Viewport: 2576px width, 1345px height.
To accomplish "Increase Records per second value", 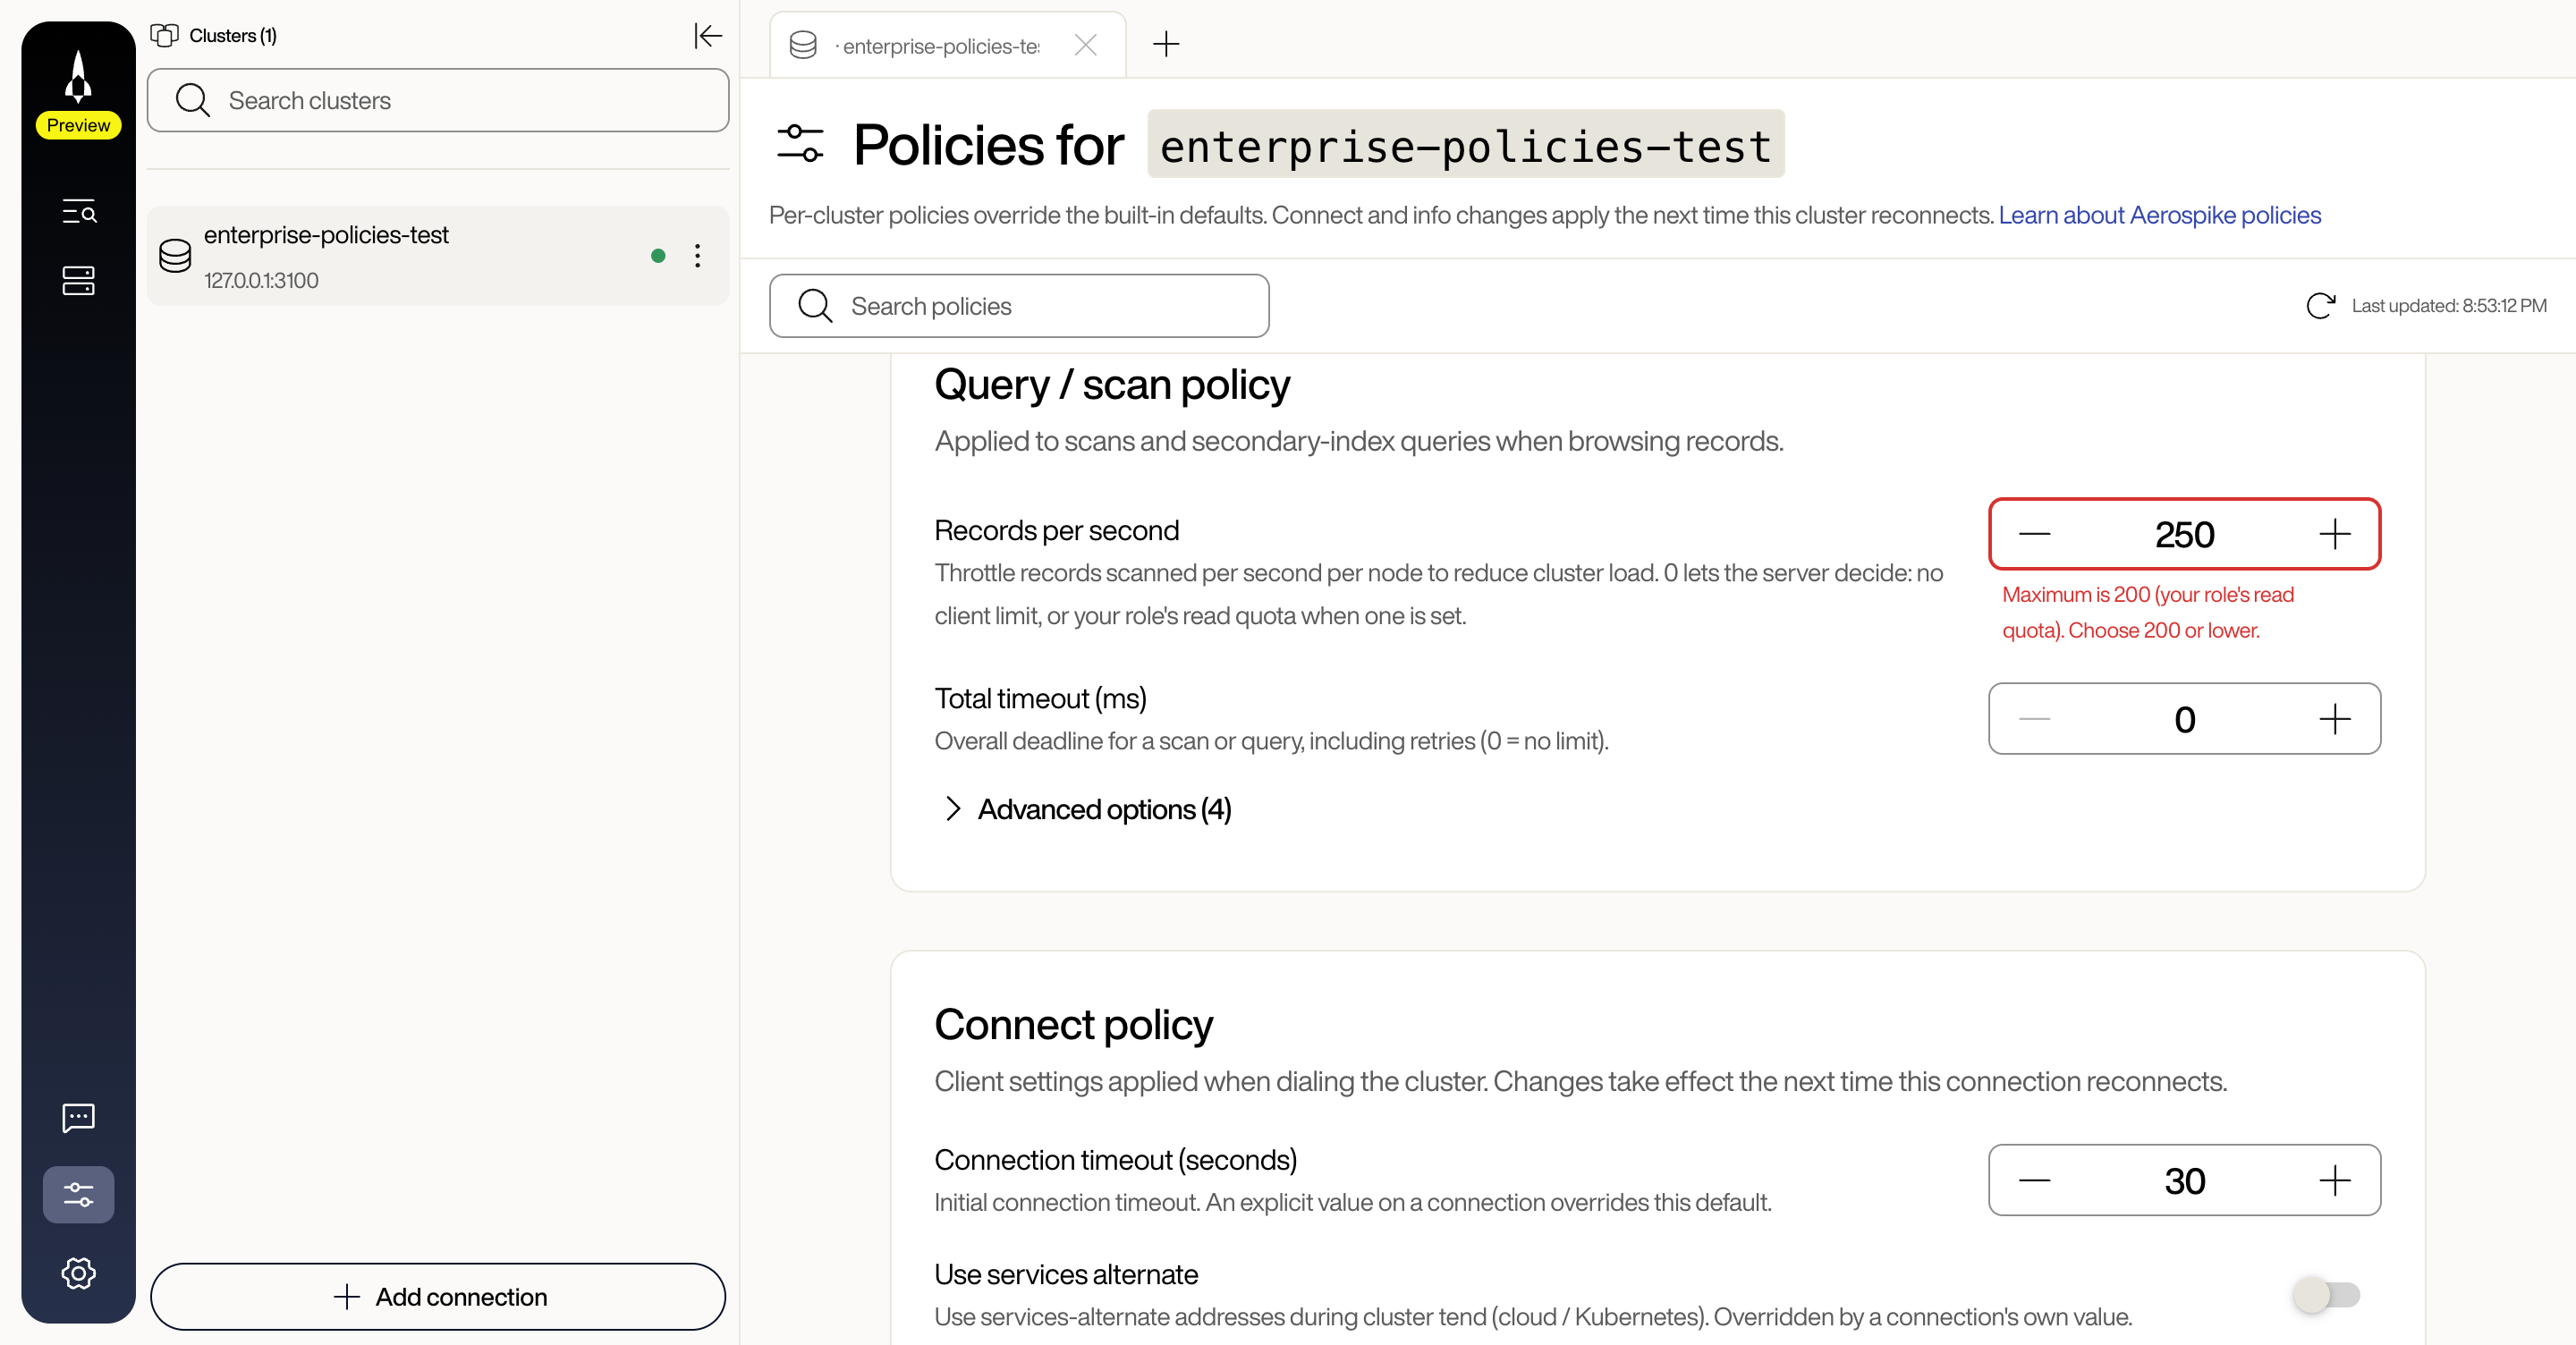I will 2335,534.
